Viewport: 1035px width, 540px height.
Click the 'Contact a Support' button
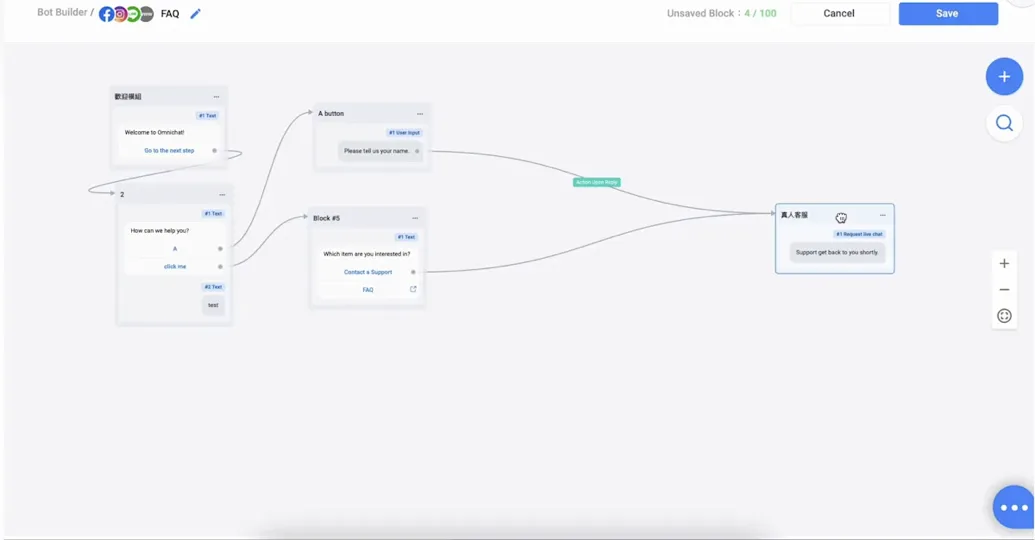point(368,272)
